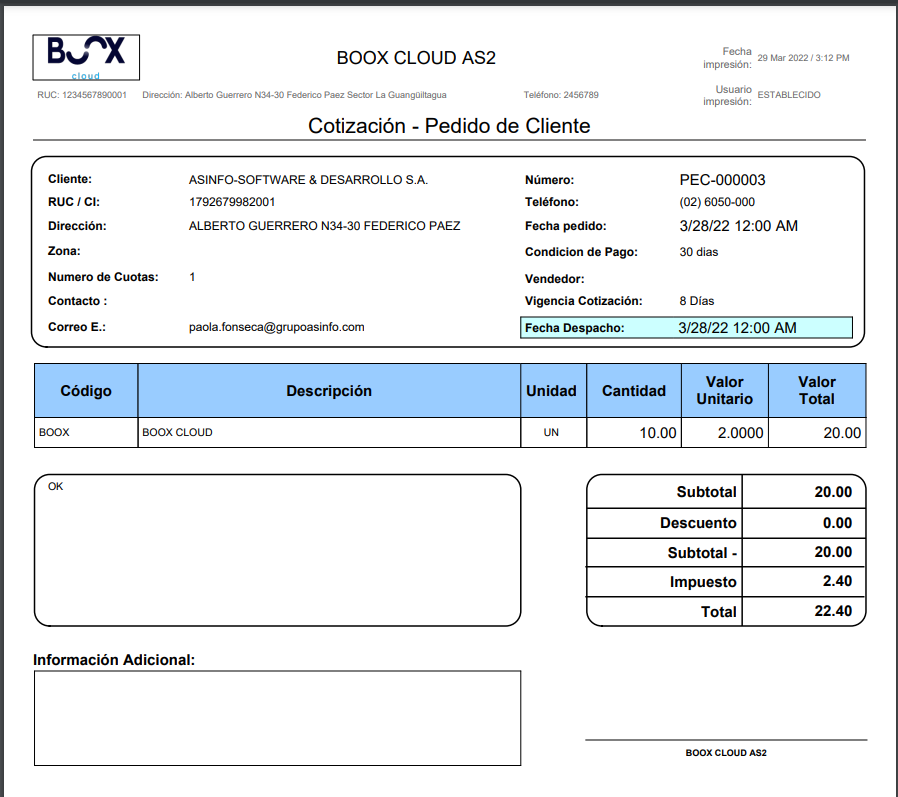Click the BOOX CLOUD AS2 signature caption
898x797 pixels.
pos(726,753)
